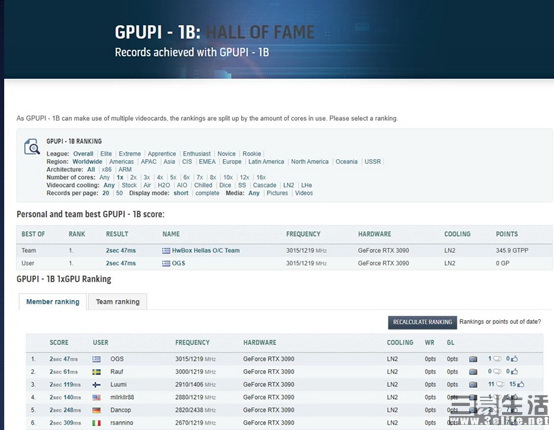This screenshot has height=430, width=554.
Task: Open HwBox Hellas O/C Team link
Action: click(206, 251)
